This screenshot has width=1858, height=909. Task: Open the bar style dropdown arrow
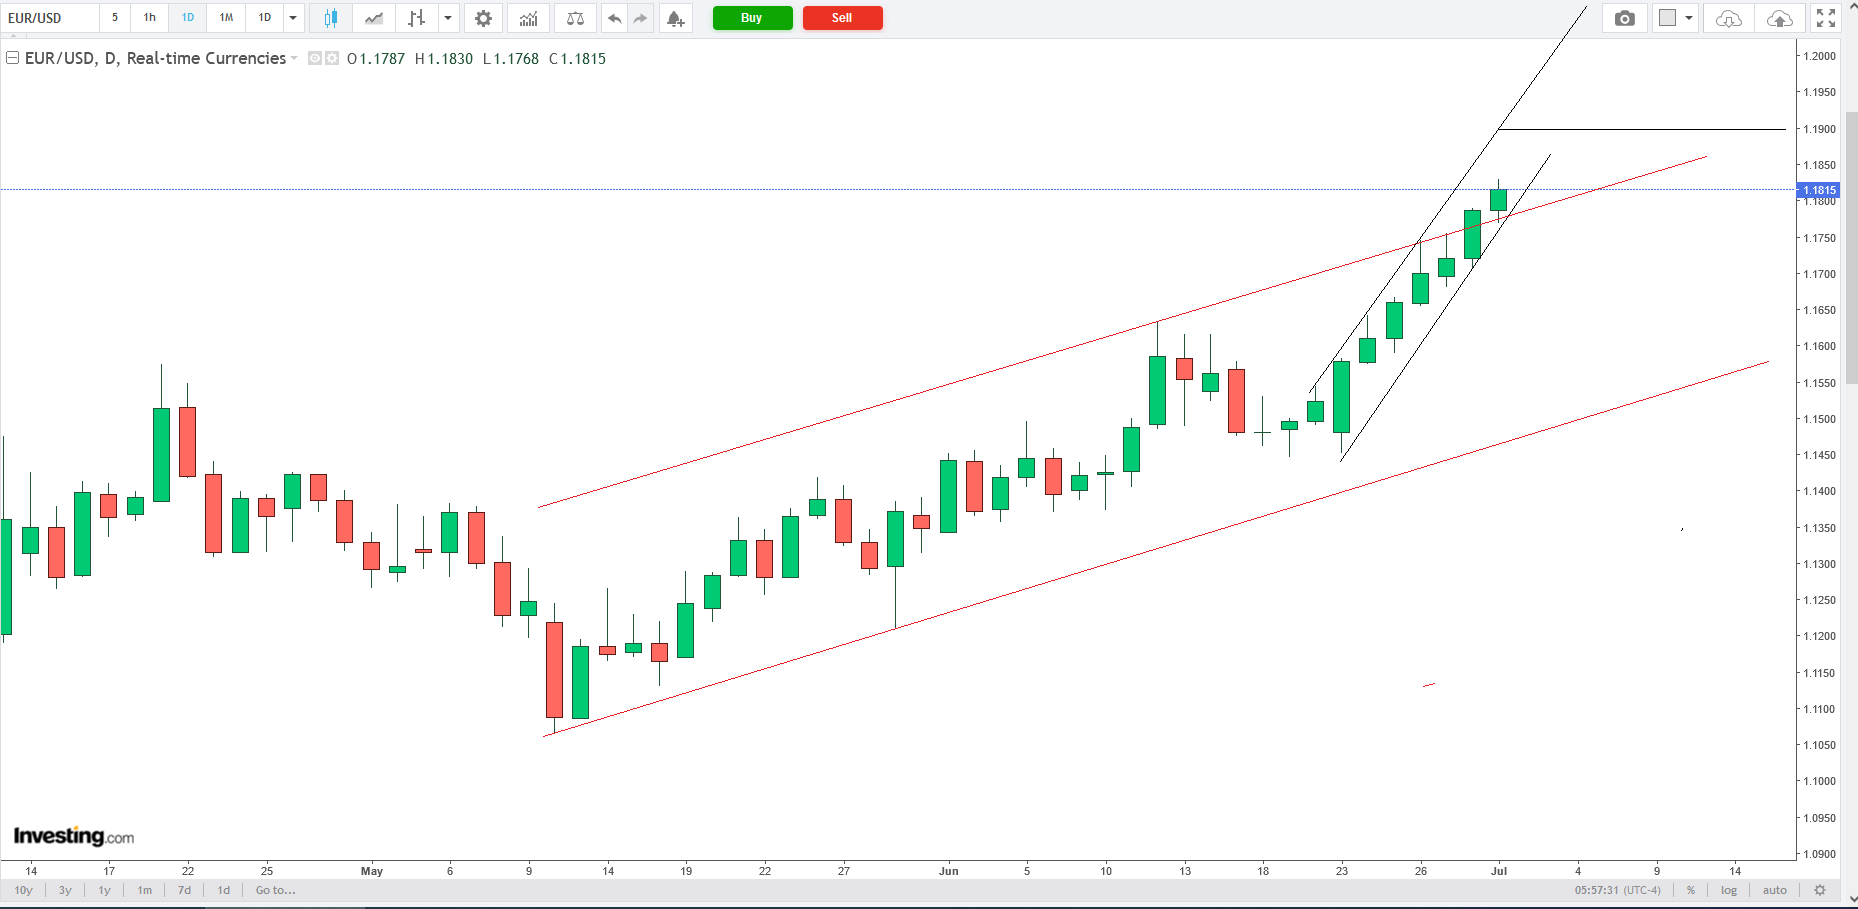tap(448, 18)
